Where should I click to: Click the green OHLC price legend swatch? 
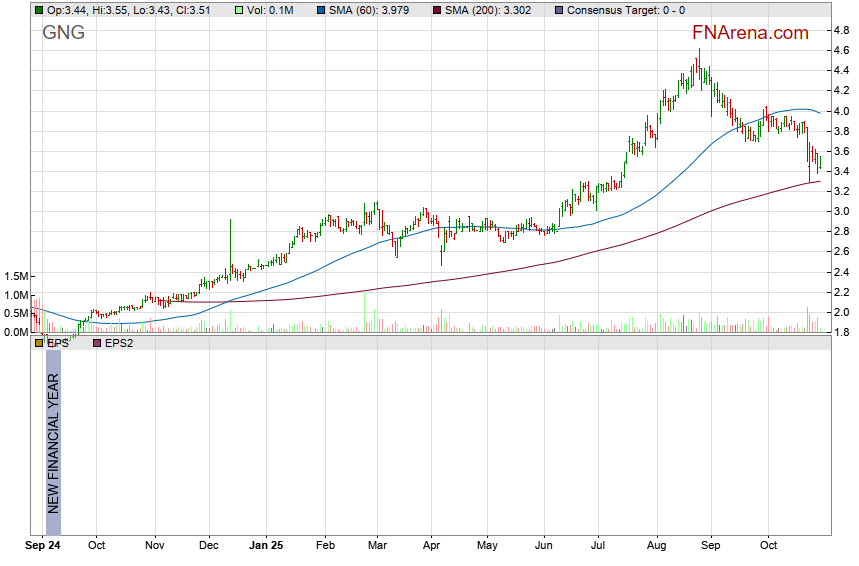click(38, 10)
